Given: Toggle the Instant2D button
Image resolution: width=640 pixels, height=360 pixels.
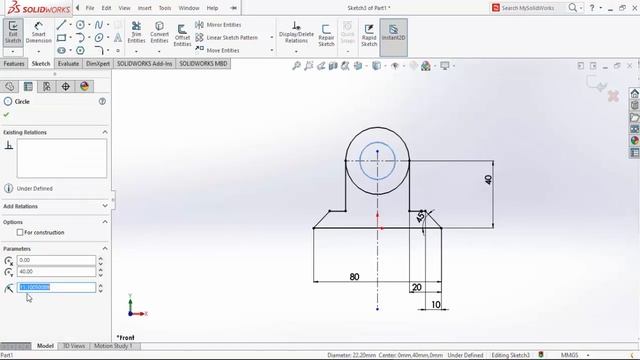Looking at the screenshot, I should coord(393,37).
